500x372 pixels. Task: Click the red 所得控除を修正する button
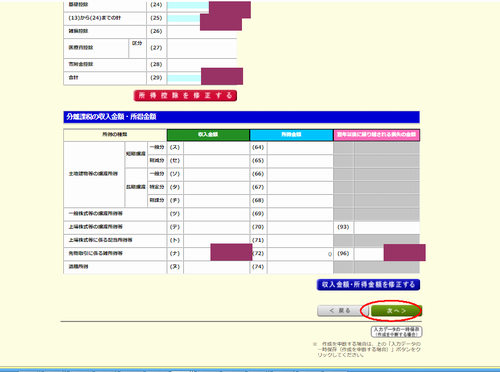185,96
